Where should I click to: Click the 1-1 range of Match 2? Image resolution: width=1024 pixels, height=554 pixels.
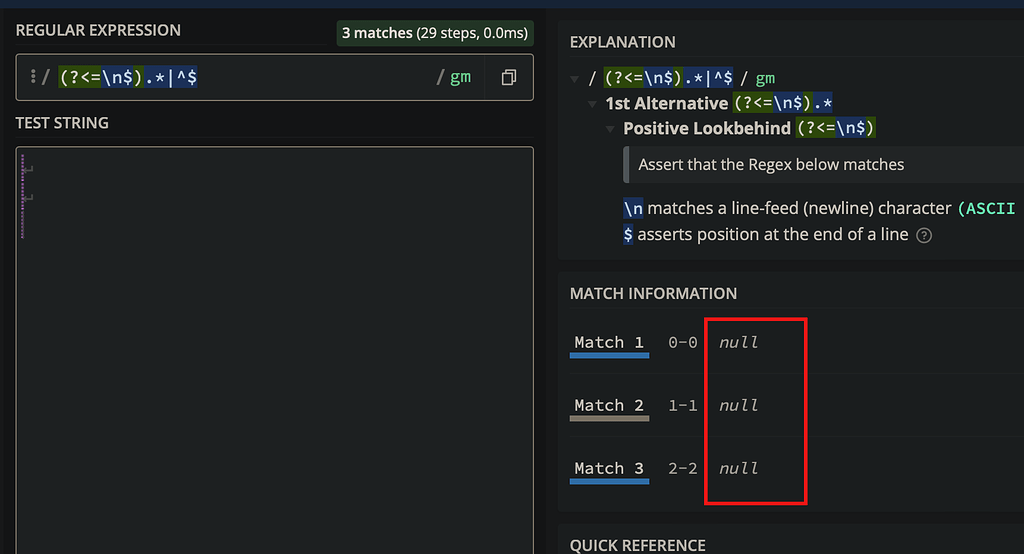682,405
